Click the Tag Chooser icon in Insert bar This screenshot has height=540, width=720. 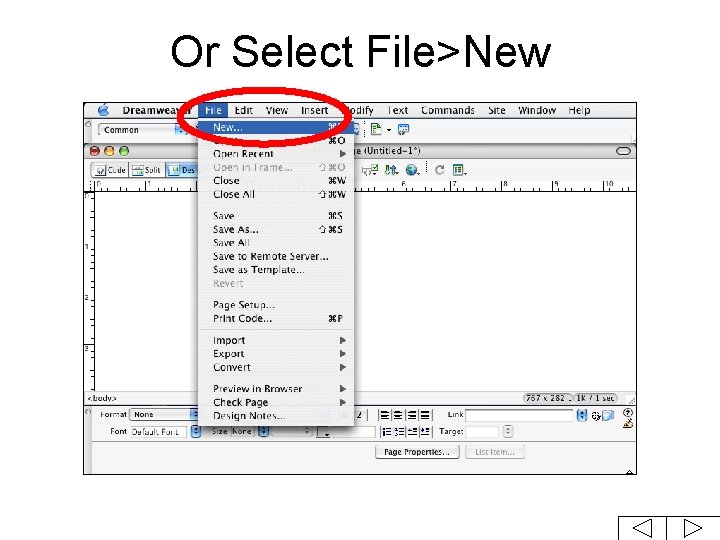403,129
